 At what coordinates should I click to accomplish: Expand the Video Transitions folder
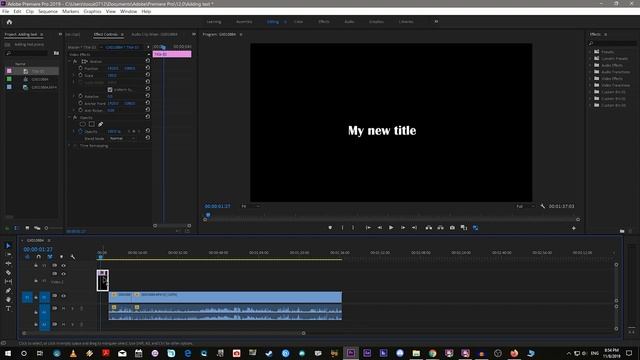pos(590,85)
